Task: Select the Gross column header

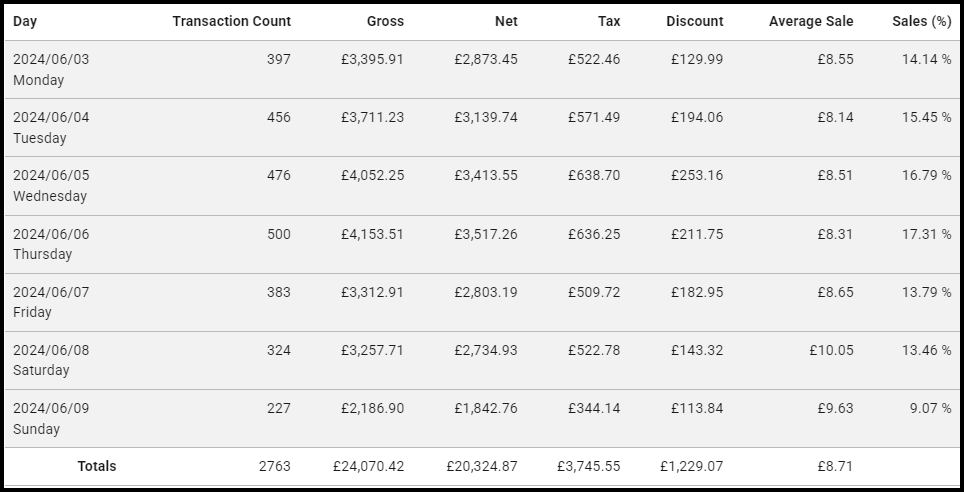Action: (x=385, y=21)
